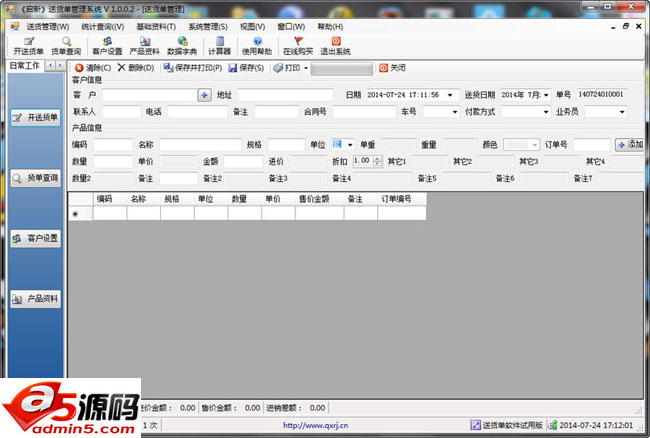Click the 客户设置 toolbar icon
This screenshot has width=650, height=438.
click(107, 45)
